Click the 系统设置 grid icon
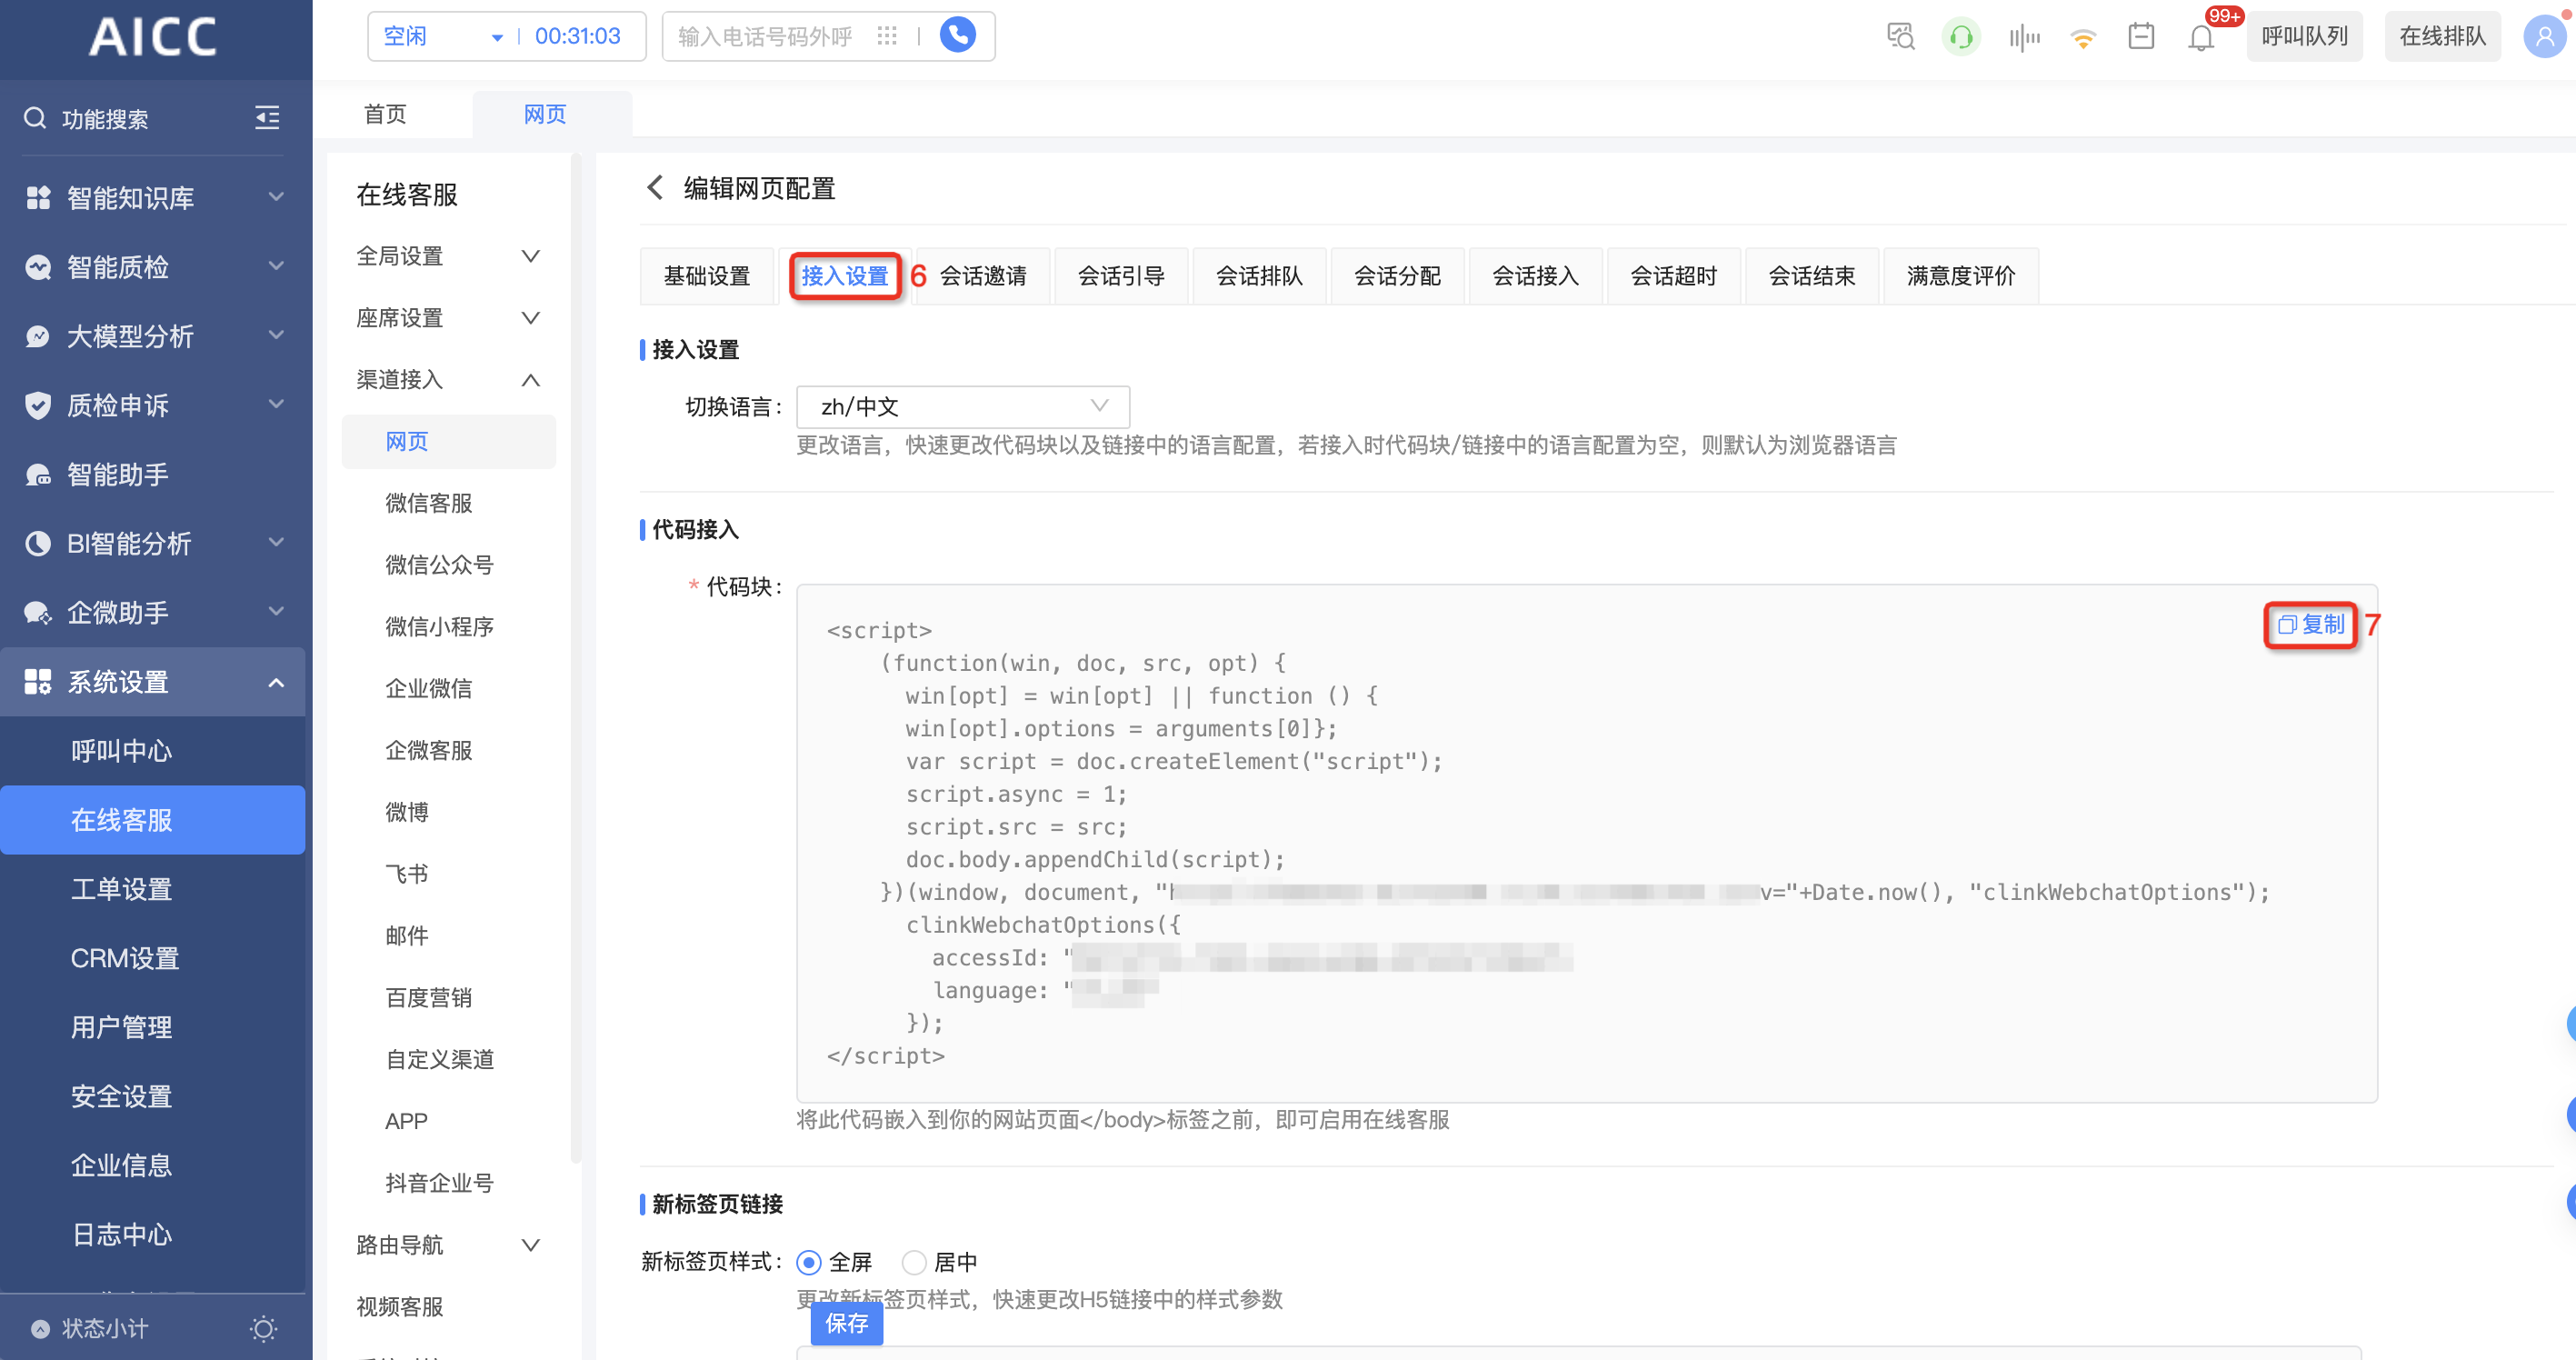2576x1360 pixels. point(38,681)
